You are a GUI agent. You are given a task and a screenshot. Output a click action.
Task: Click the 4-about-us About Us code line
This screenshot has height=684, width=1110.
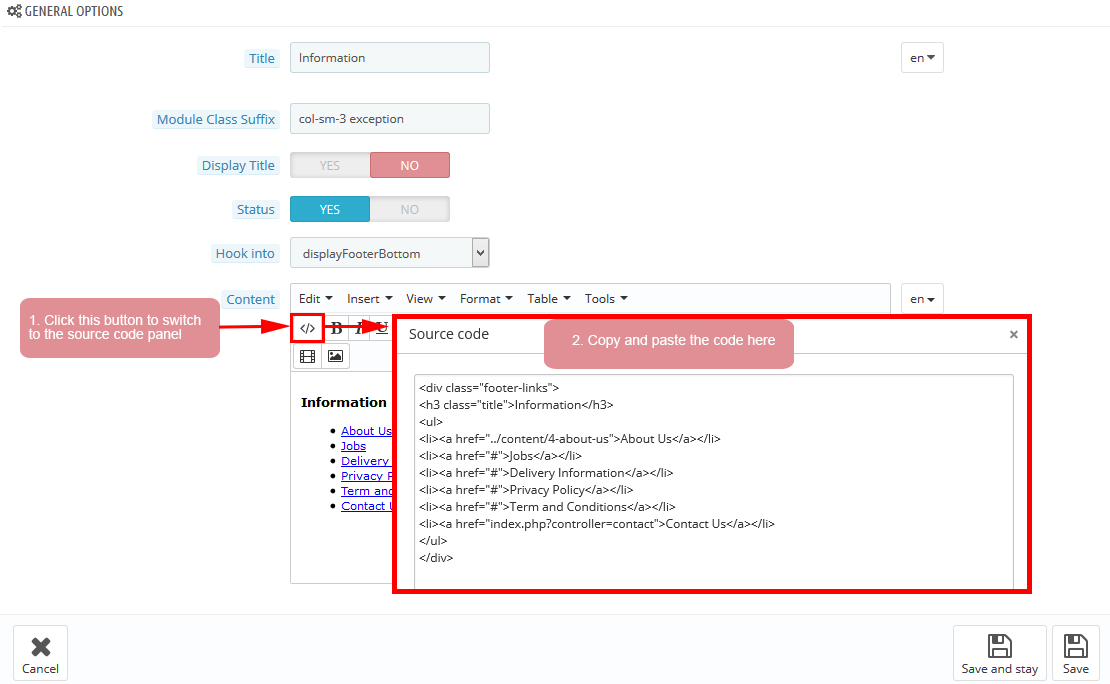pos(570,439)
